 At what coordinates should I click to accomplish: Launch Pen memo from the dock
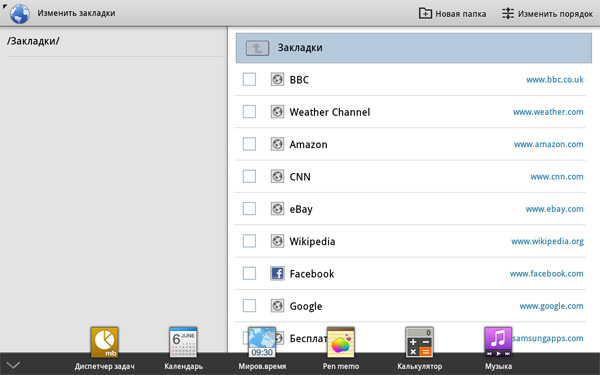point(341,342)
